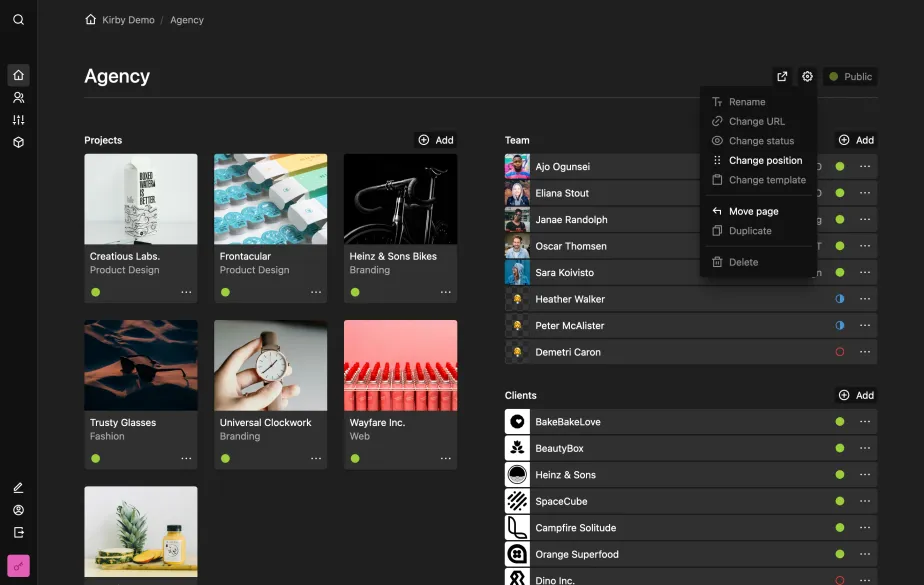Click the account icon in bottom sidebar
The width and height of the screenshot is (924, 585).
(18, 510)
